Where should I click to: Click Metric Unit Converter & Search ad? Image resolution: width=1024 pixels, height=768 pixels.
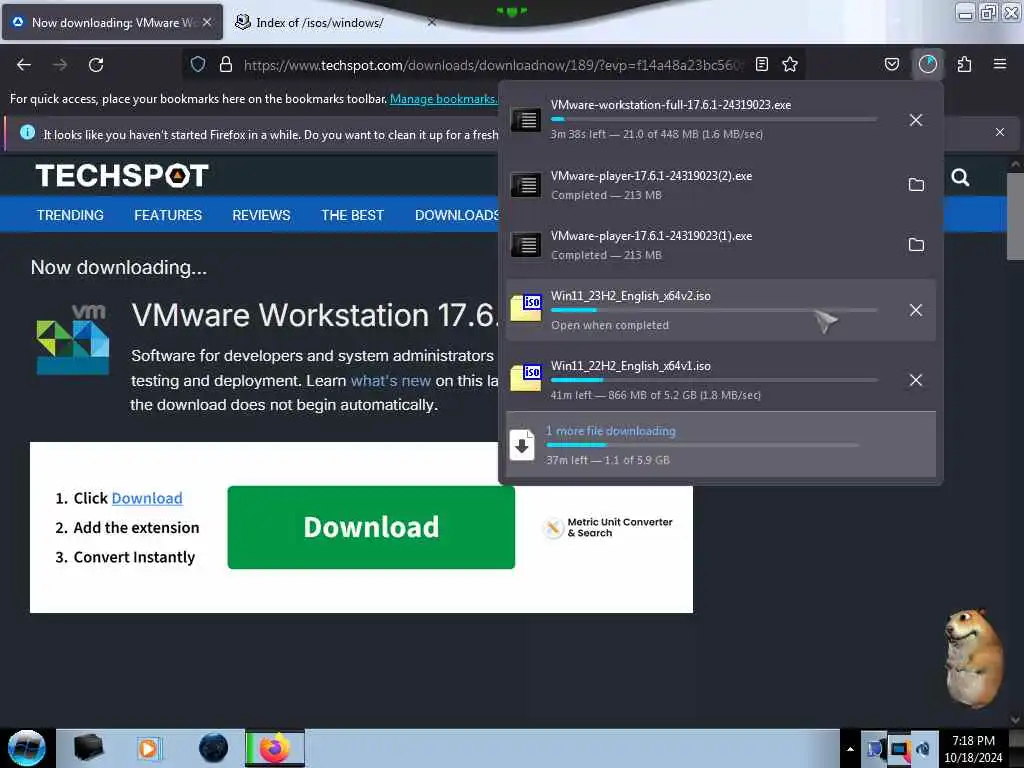point(608,527)
